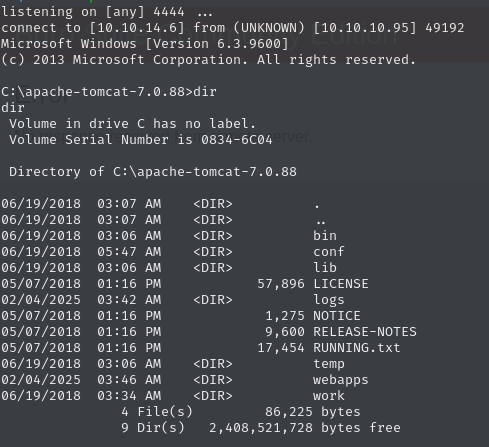The width and height of the screenshot is (489, 447).
Task: Select the 2,408,521,728 bytes free value
Action: pyautogui.click(x=305, y=428)
